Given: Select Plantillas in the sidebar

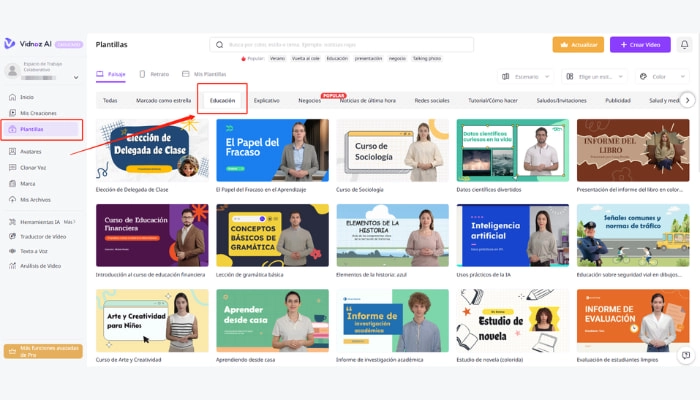Looking at the screenshot, I should 42,129.
